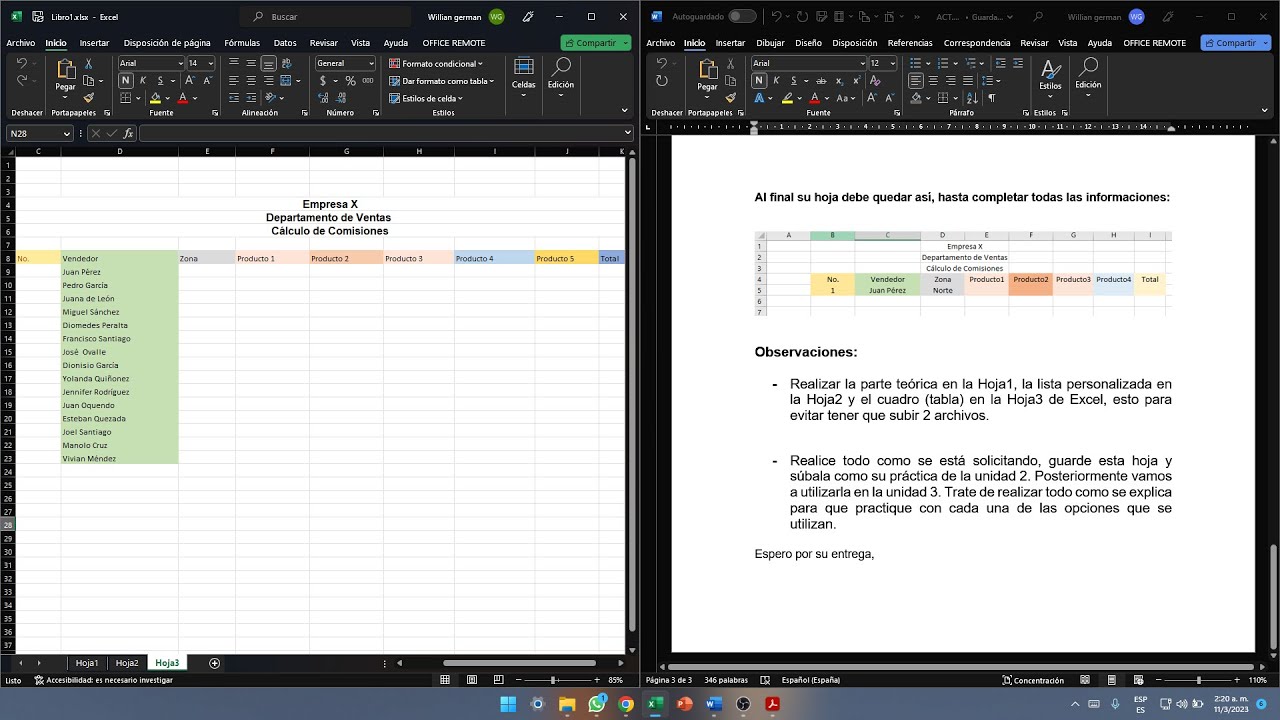1280x720 pixels.
Task: Open Google Chrome from the taskbar
Action: 626,704
